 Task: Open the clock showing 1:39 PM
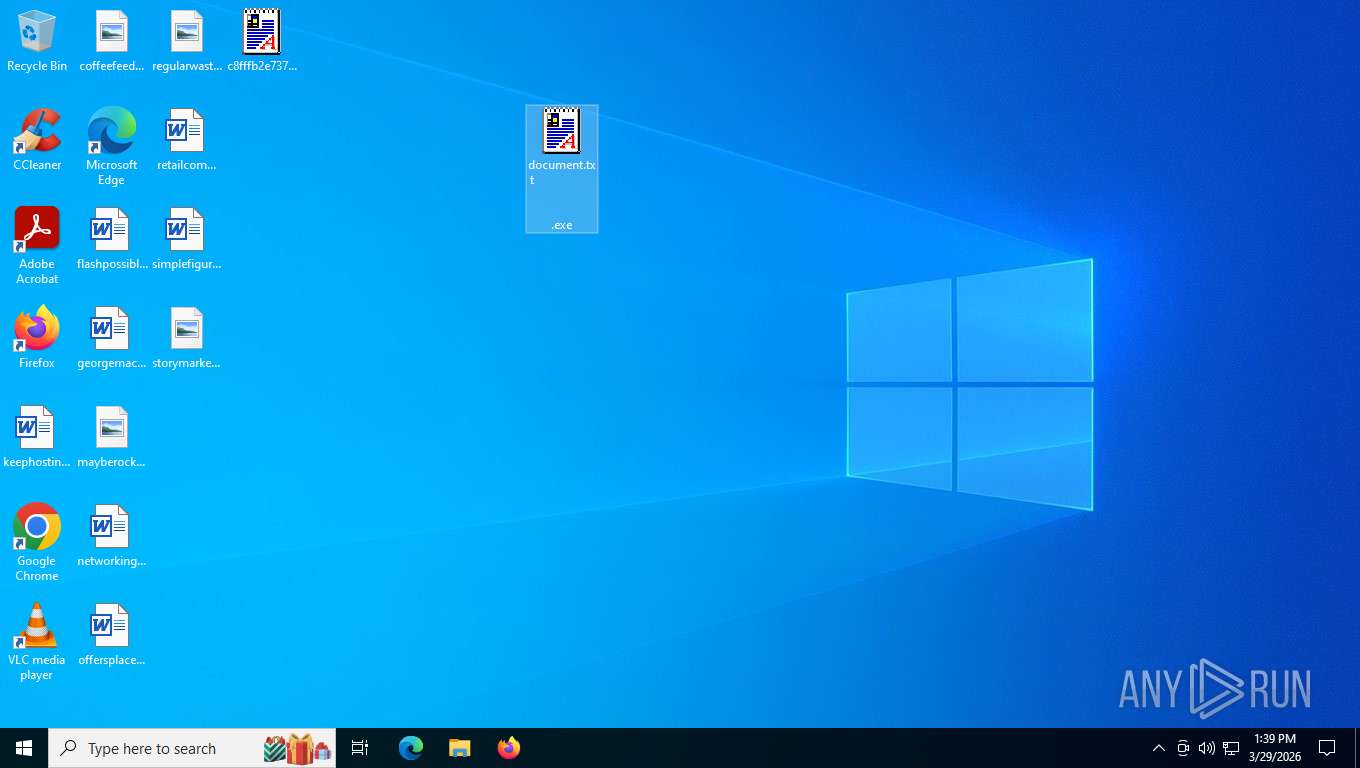[x=1275, y=748]
